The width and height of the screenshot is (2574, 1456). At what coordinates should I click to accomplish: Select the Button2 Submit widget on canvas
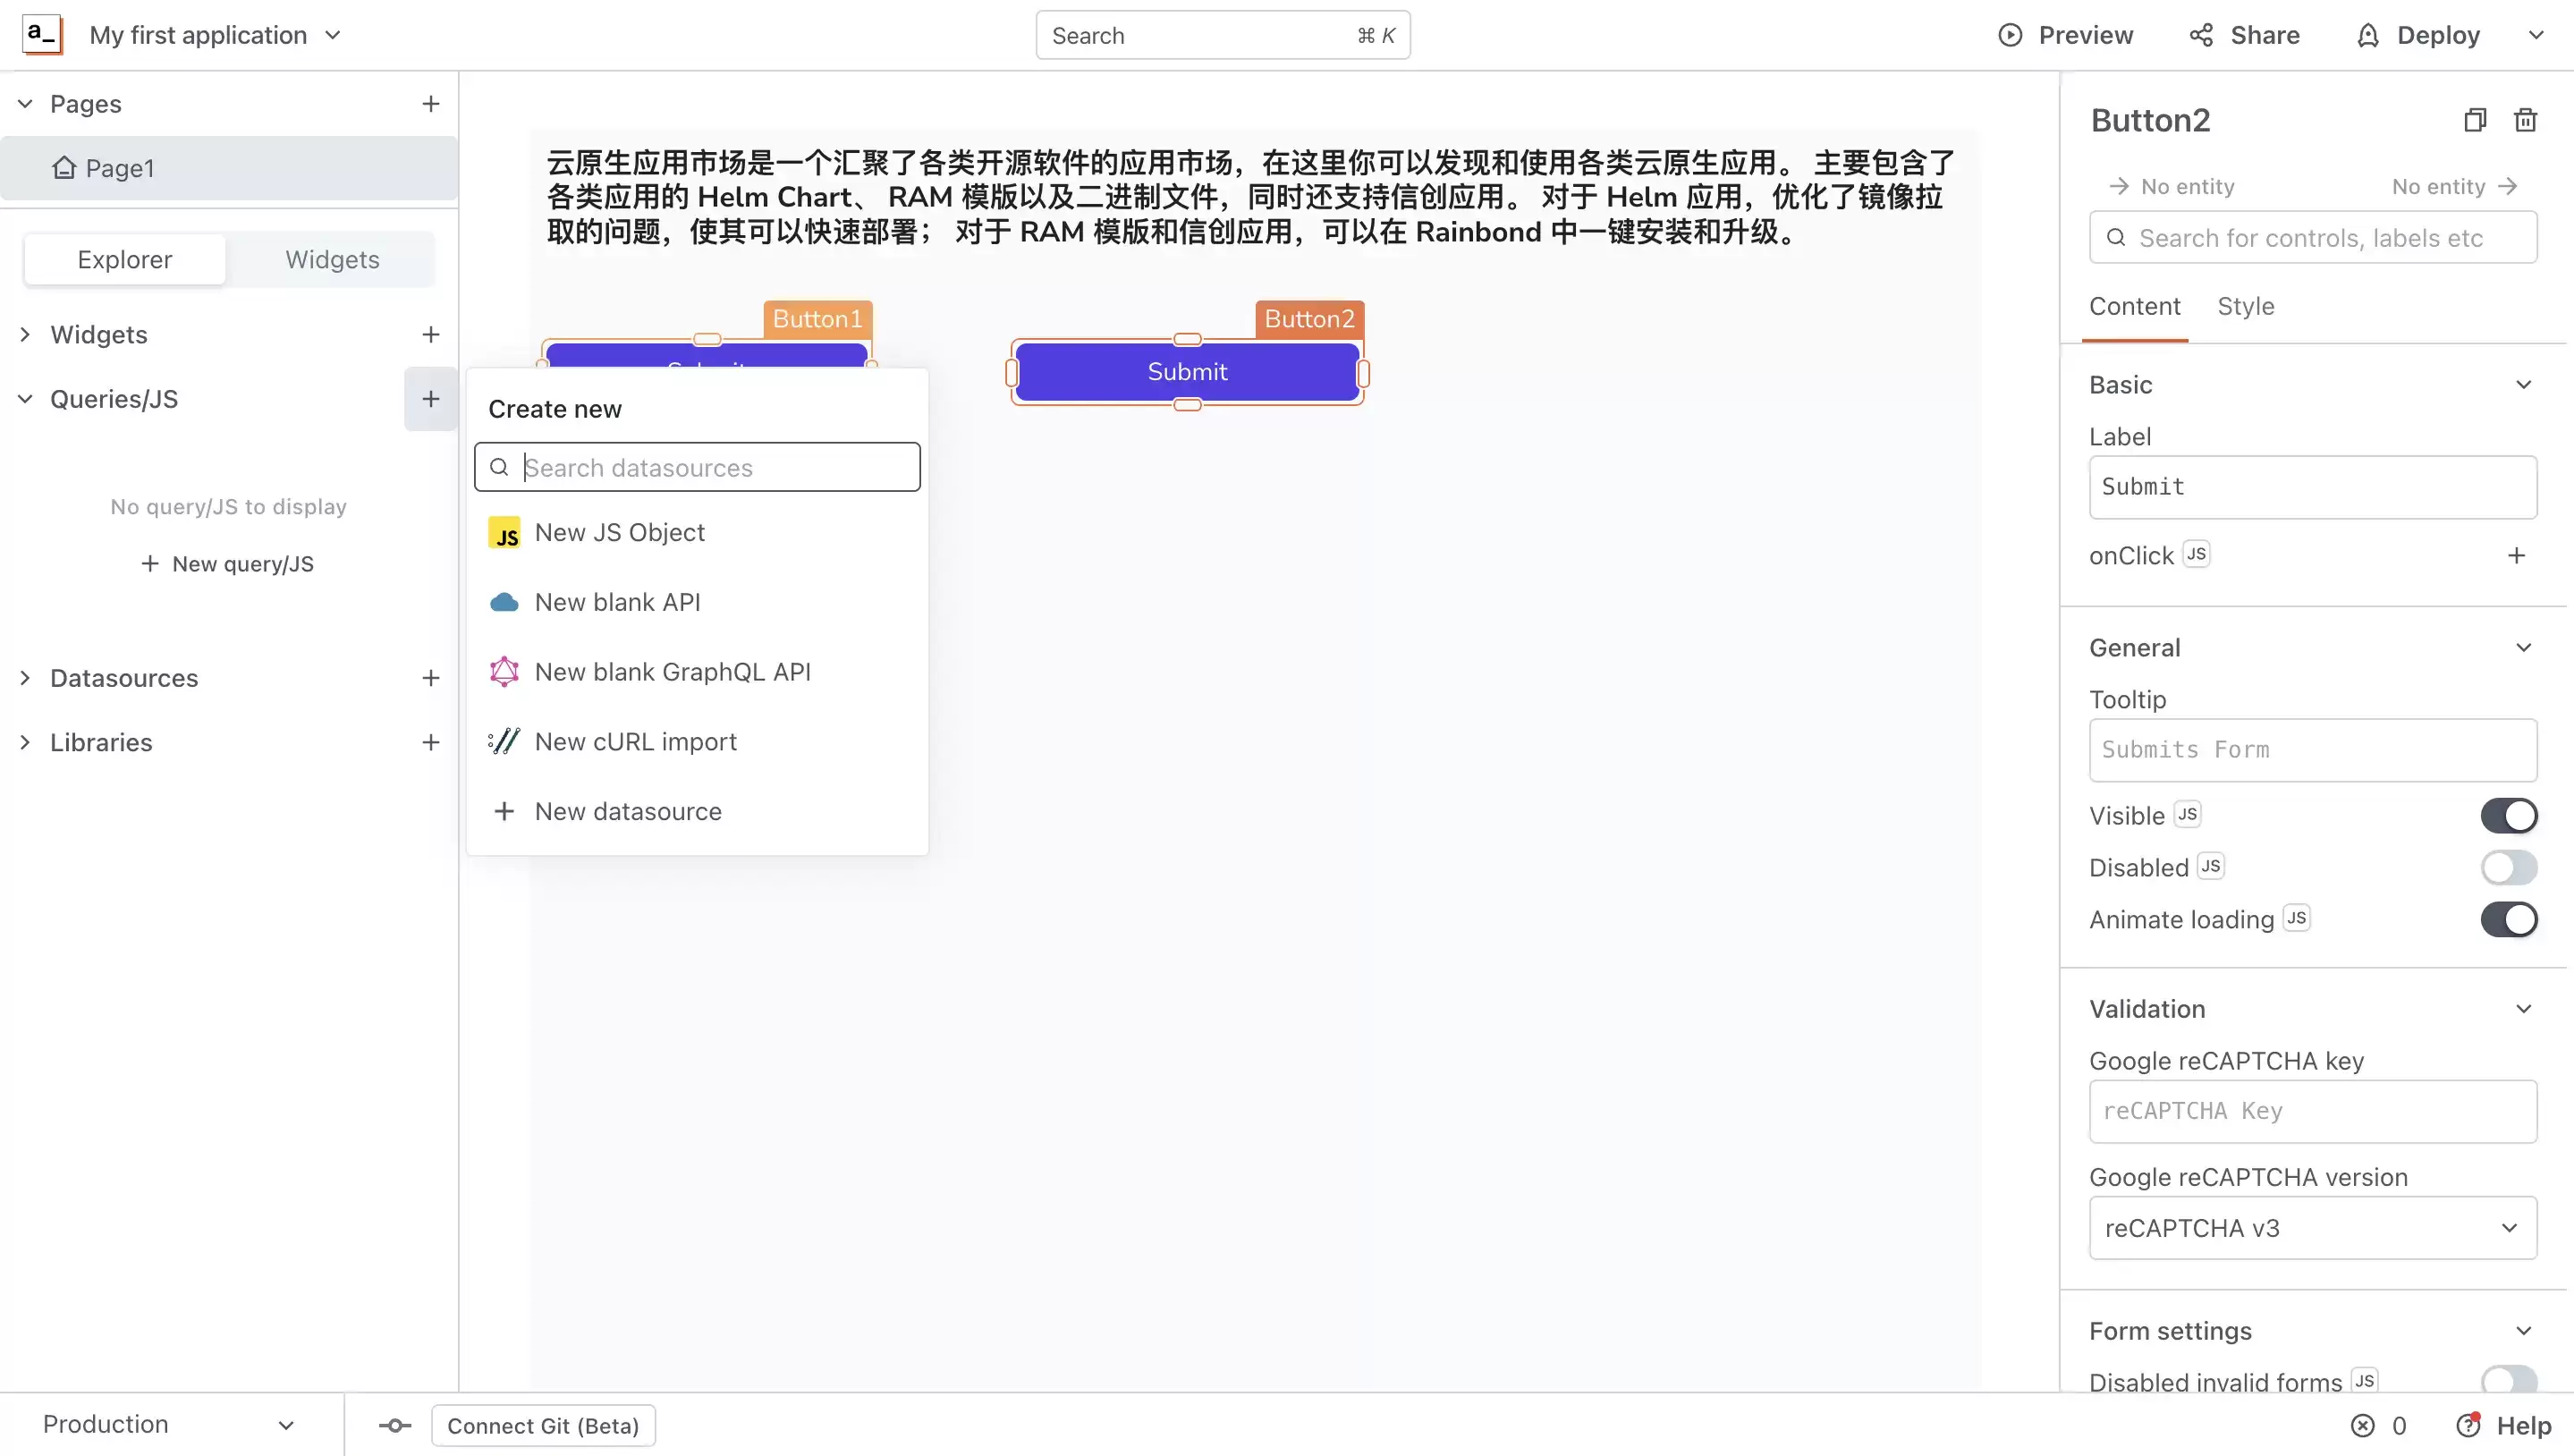coord(1187,372)
